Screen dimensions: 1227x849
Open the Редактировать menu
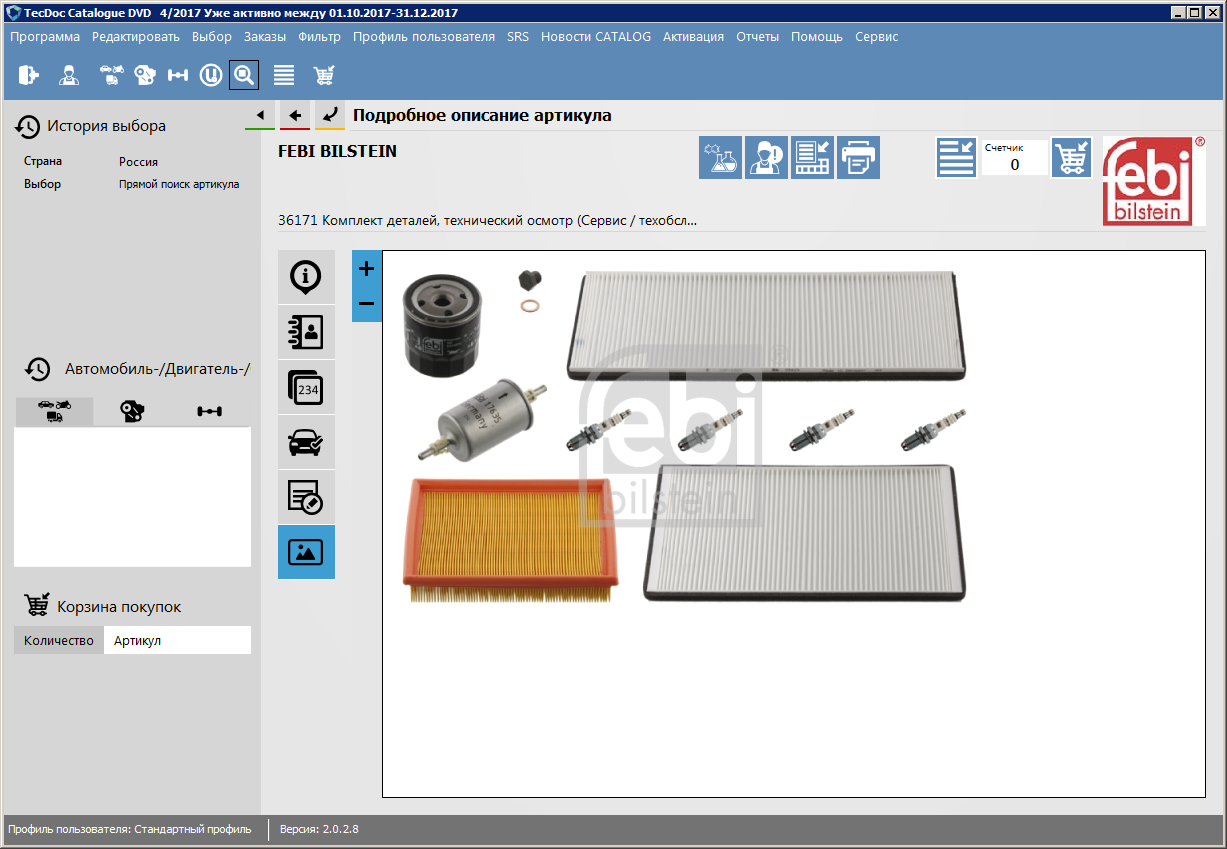pyautogui.click(x=136, y=37)
